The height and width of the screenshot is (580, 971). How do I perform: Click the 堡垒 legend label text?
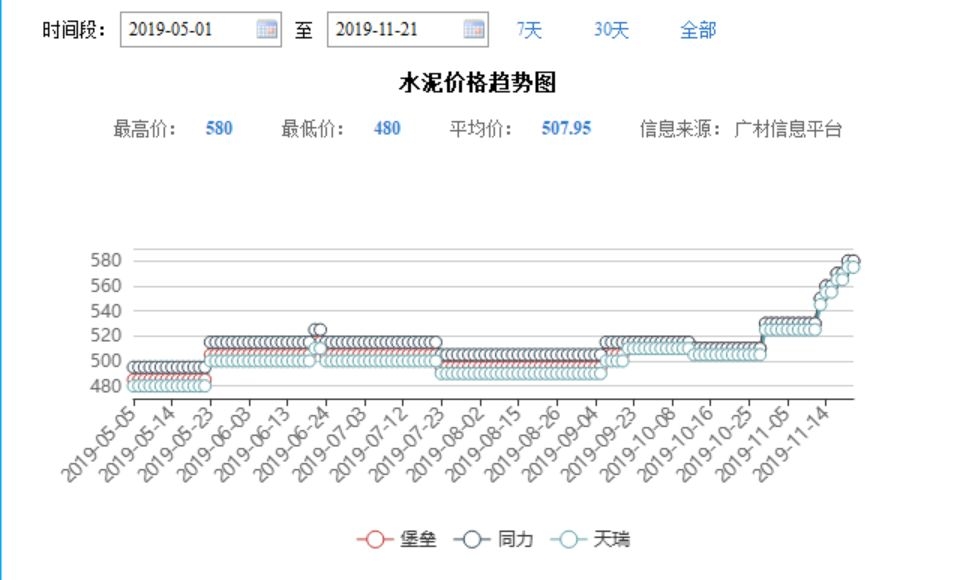pyautogui.click(x=418, y=540)
